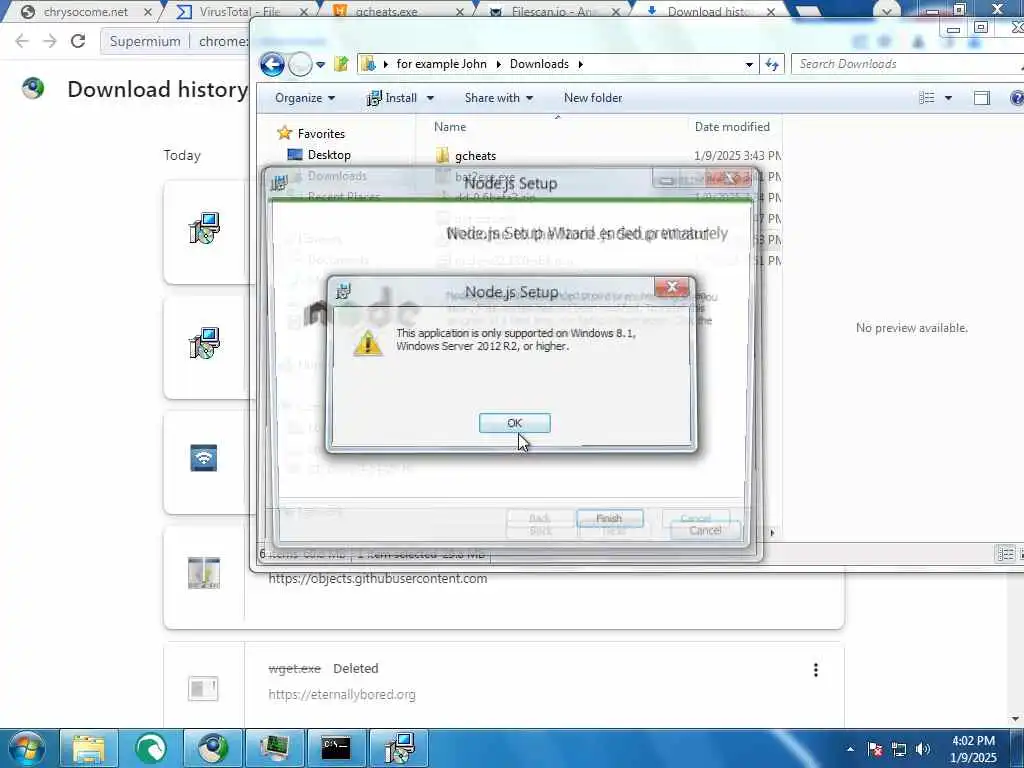Click OK in the Node.js Setup warning dialog
Screen dimensions: 1024x768
point(515,423)
